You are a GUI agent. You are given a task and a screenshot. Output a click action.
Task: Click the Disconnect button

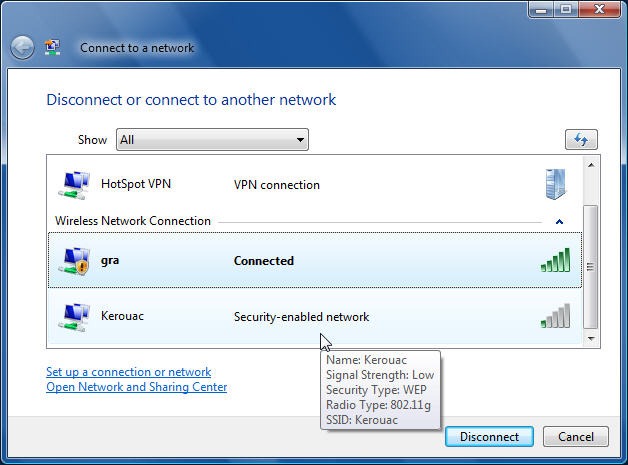(489, 437)
